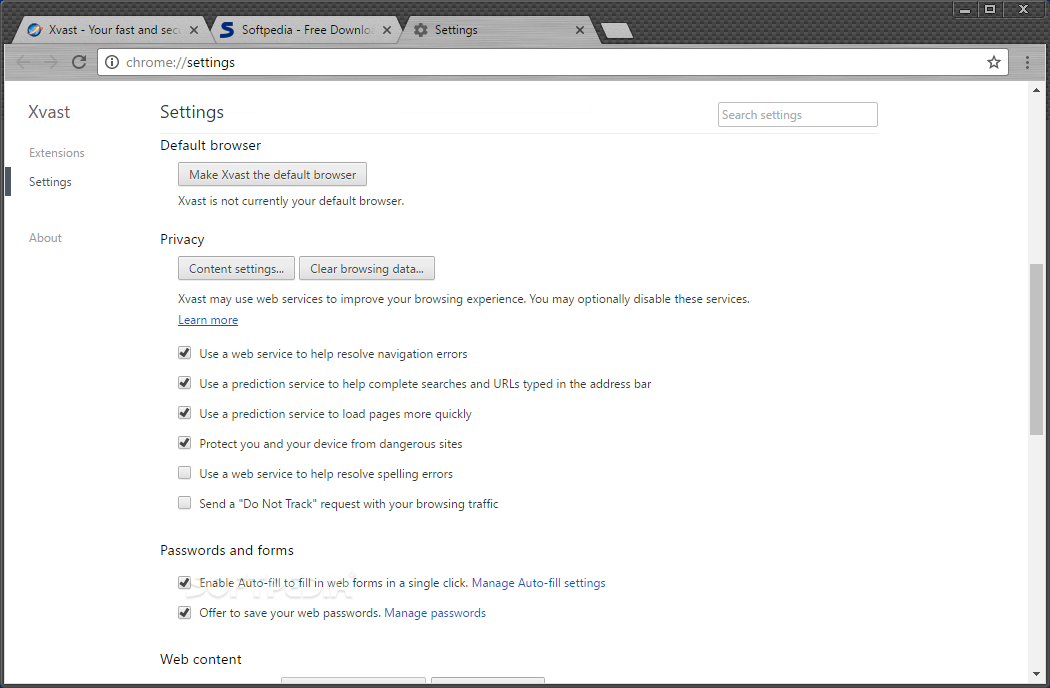Click the Passwords and forms heading
1050x688 pixels.
227,550
